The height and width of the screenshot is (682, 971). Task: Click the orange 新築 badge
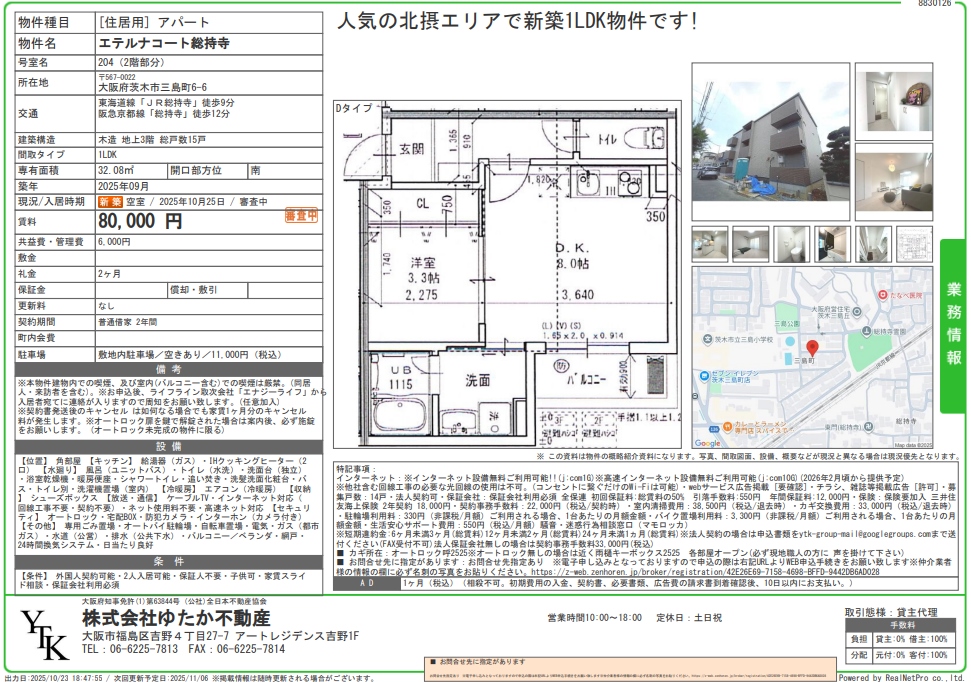(x=110, y=202)
